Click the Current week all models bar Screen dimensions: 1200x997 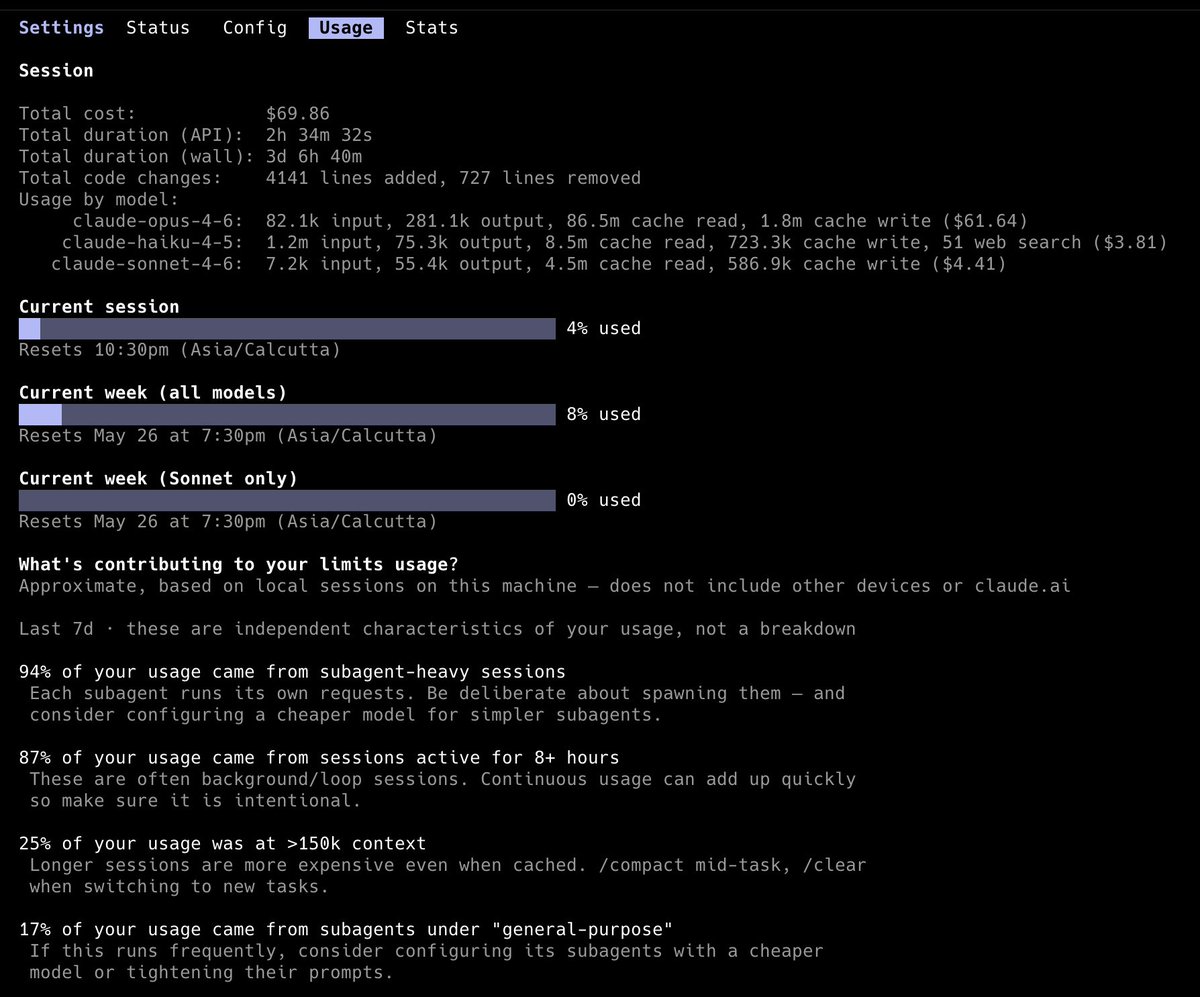pyautogui.click(x=287, y=415)
